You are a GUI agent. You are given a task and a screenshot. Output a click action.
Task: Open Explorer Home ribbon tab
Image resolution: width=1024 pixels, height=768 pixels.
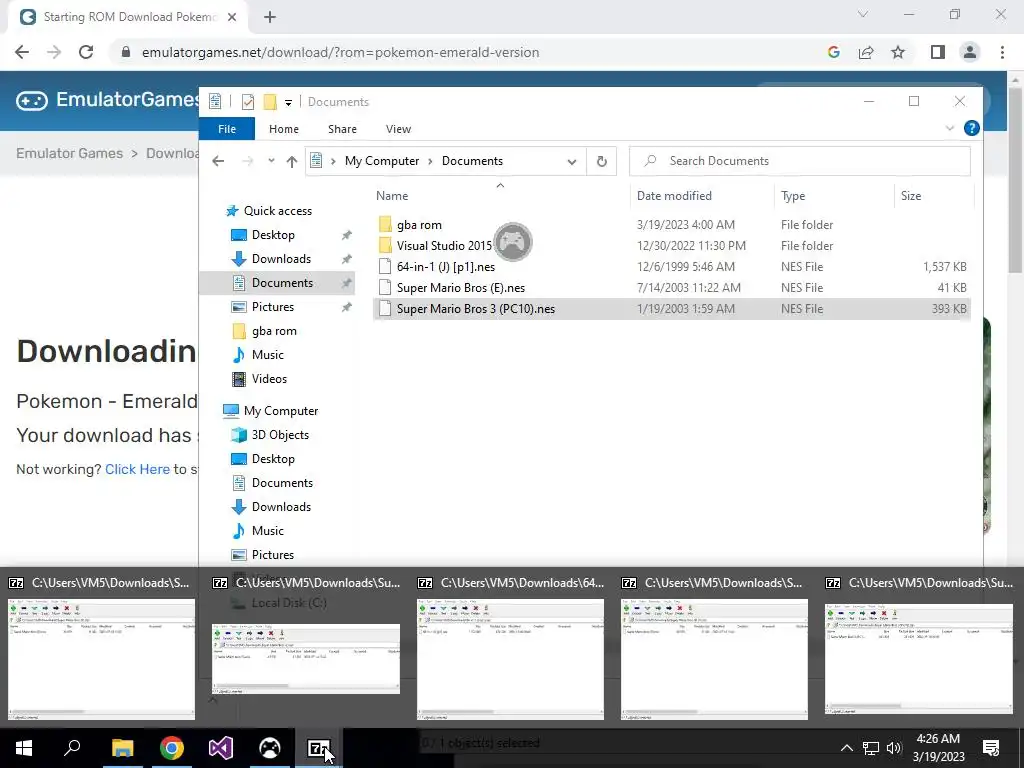[283, 129]
